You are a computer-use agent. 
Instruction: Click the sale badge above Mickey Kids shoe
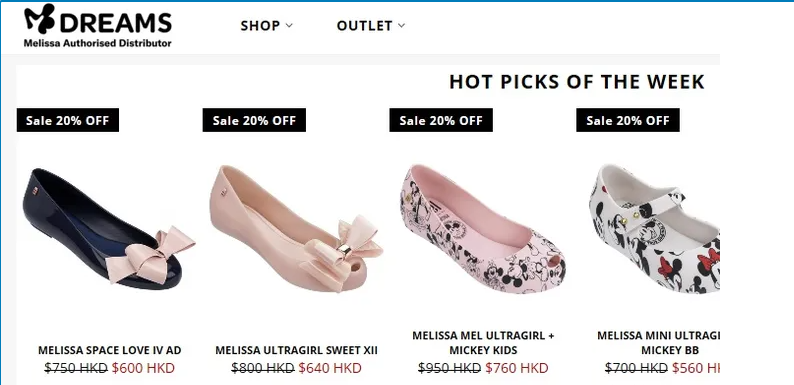[441, 120]
